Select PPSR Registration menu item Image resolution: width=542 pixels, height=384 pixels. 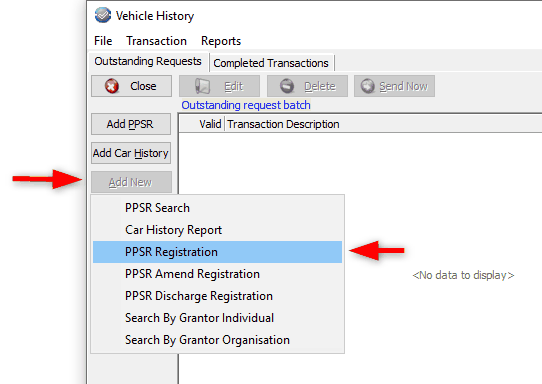[x=217, y=252]
